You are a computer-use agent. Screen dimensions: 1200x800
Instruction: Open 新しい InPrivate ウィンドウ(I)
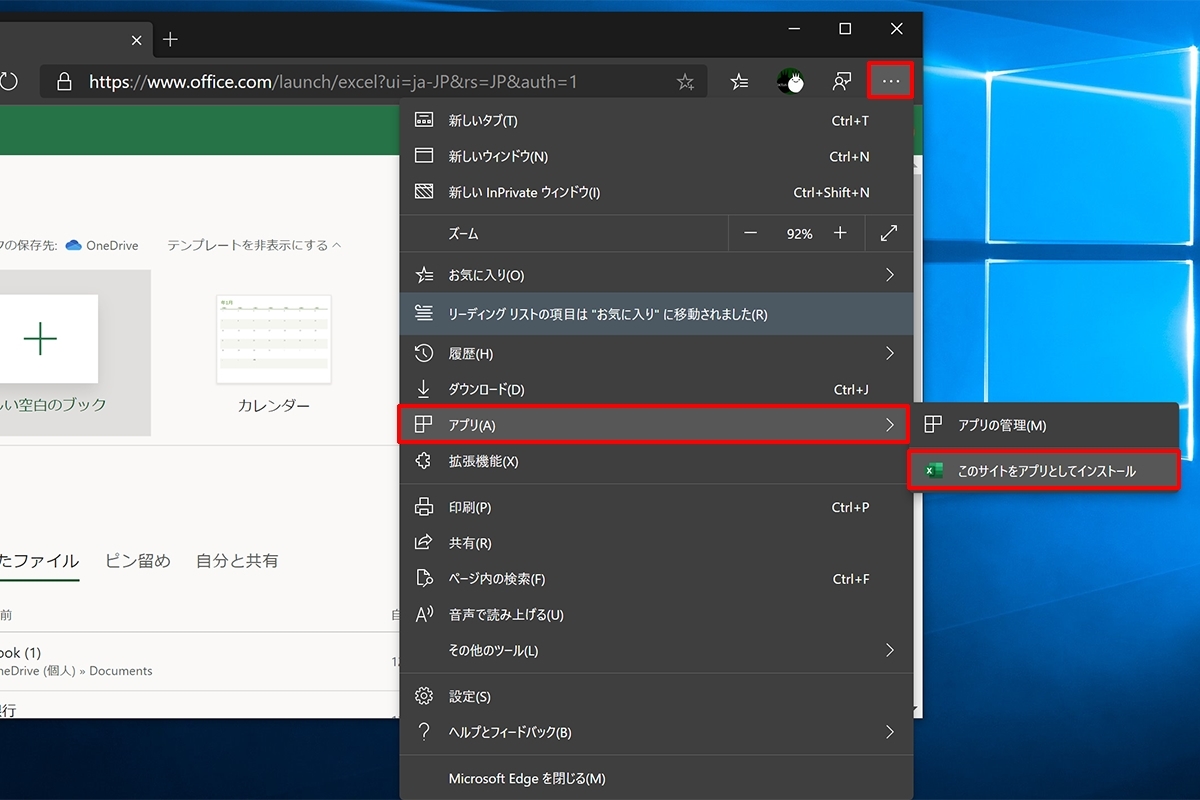point(656,193)
